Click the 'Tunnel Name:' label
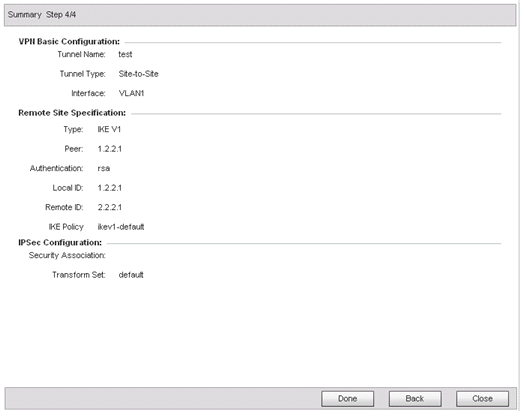This screenshot has width=520, height=411. [81, 54]
